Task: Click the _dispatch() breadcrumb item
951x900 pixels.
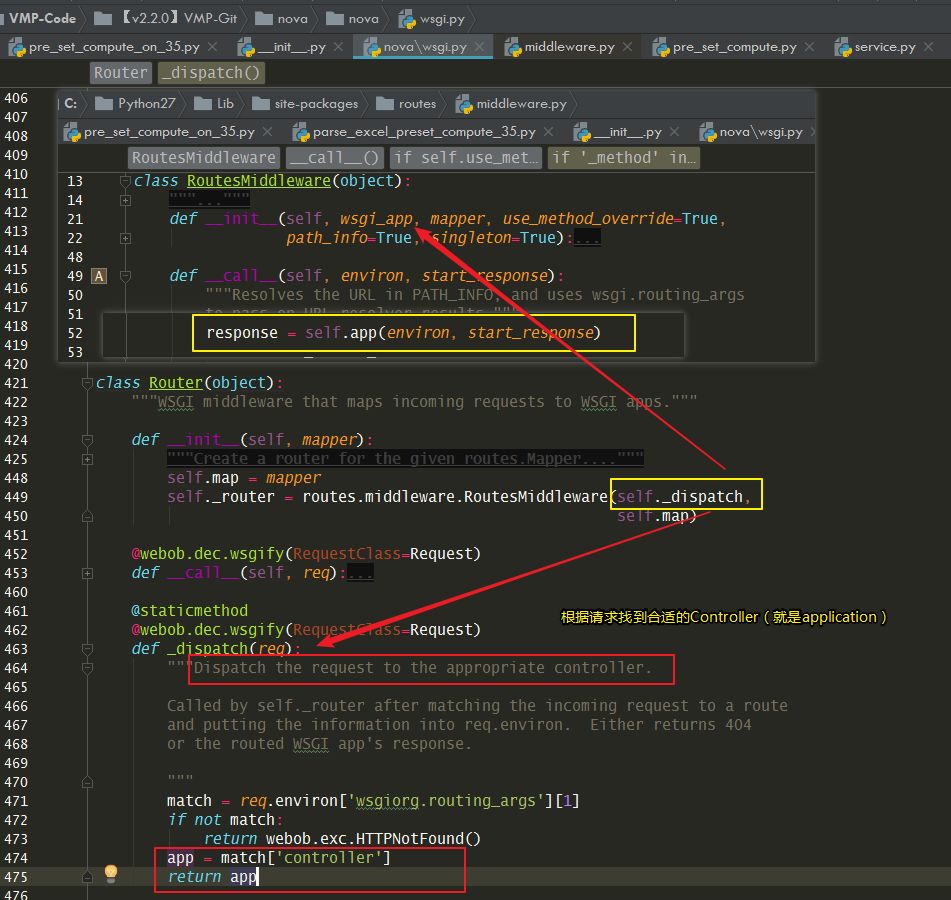Action: [x=210, y=72]
